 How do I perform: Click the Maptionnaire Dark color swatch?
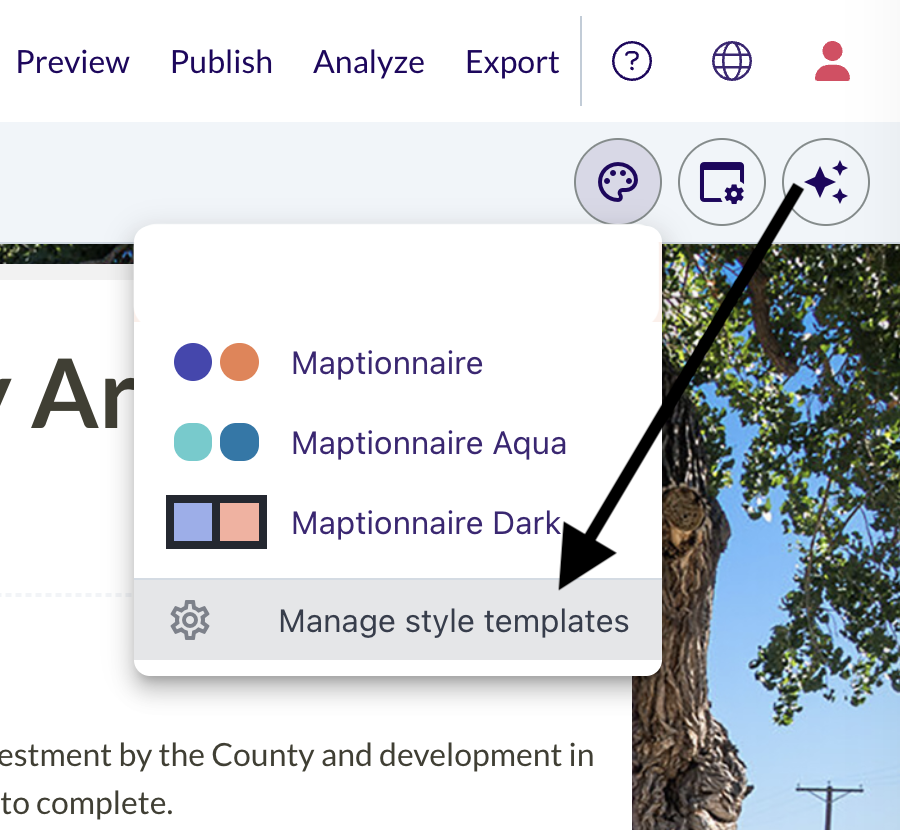pos(216,522)
